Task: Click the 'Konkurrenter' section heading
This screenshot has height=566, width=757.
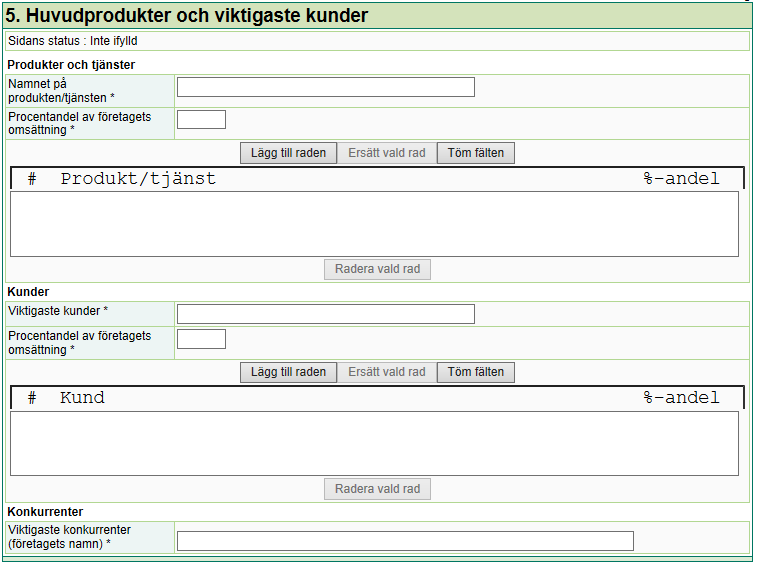Action: [45, 512]
